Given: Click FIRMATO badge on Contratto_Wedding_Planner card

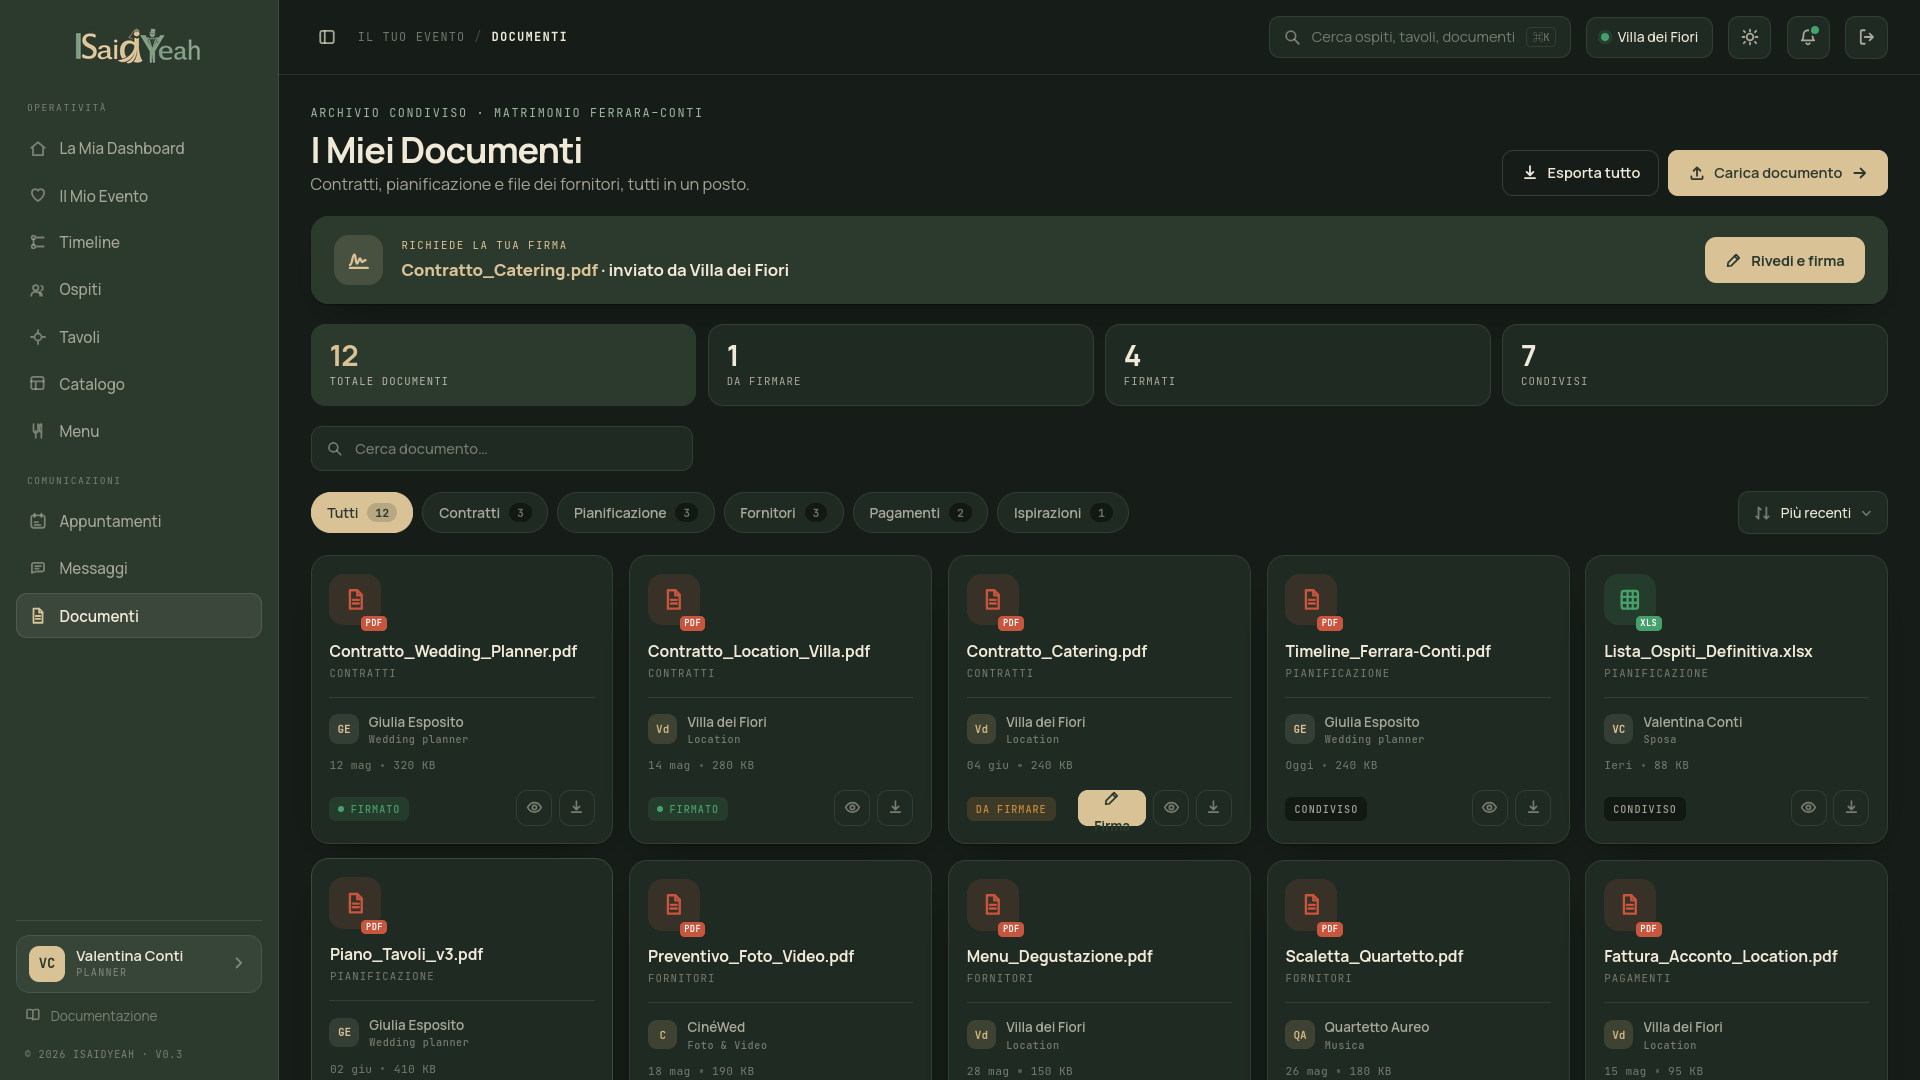Looking at the screenshot, I should coord(369,809).
